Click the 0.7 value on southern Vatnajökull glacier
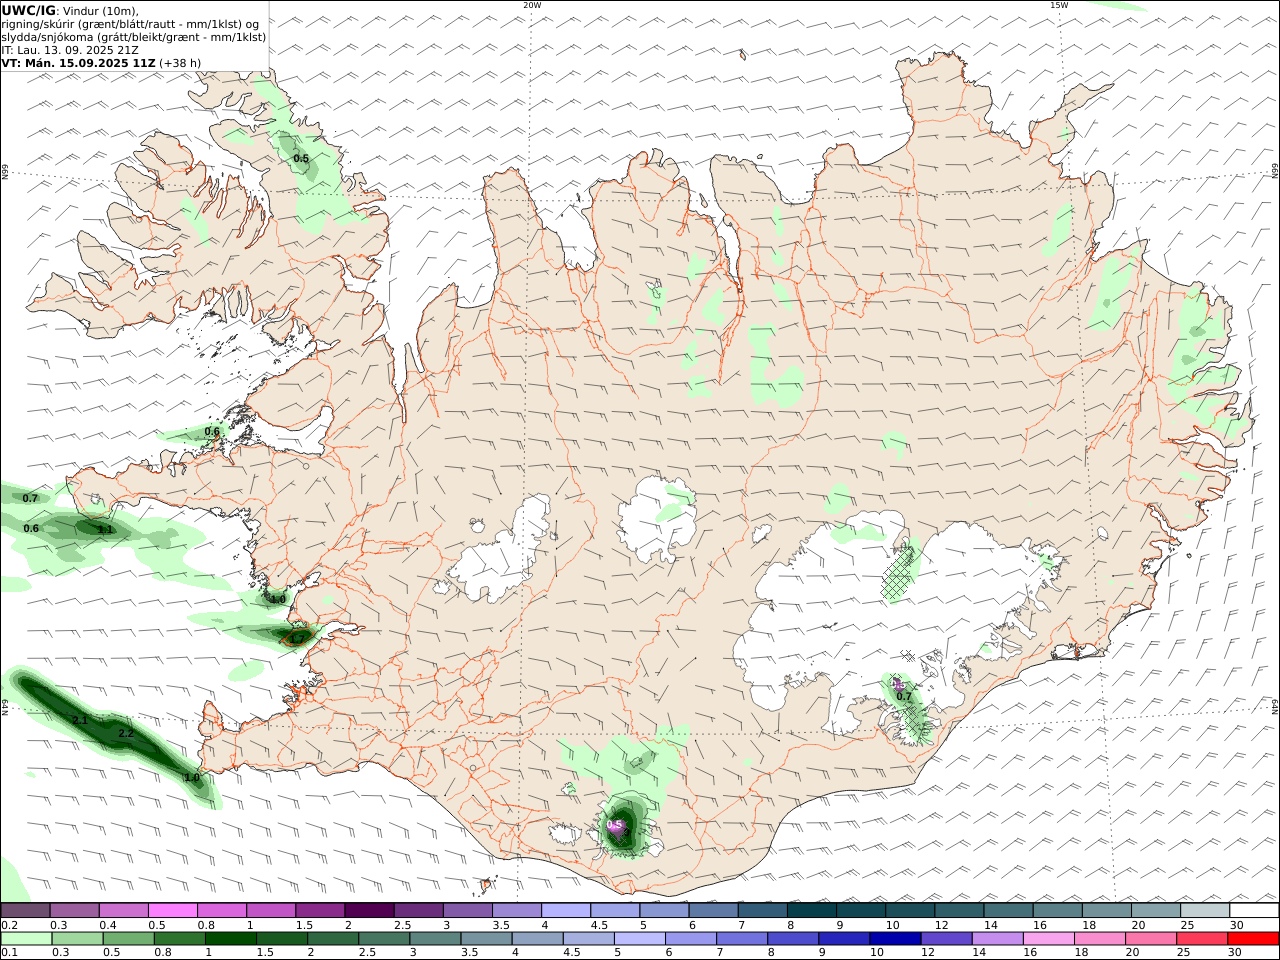 [x=904, y=696]
